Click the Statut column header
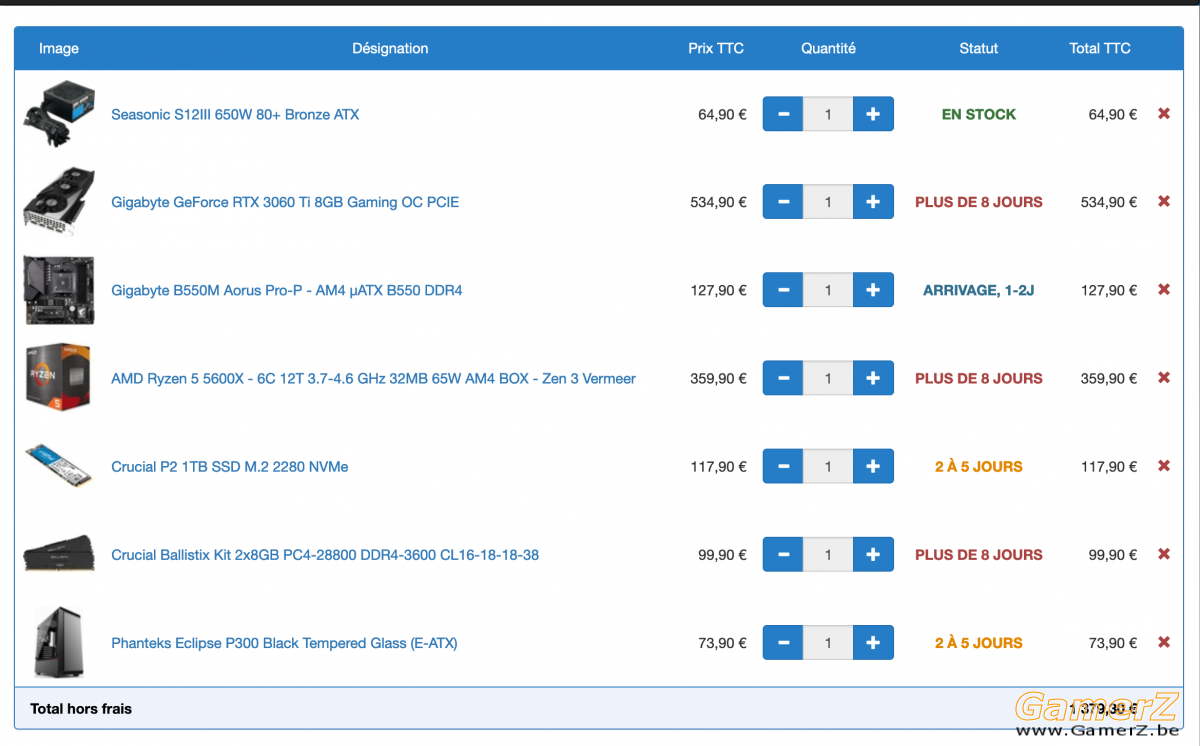This screenshot has width=1200, height=746. click(979, 48)
